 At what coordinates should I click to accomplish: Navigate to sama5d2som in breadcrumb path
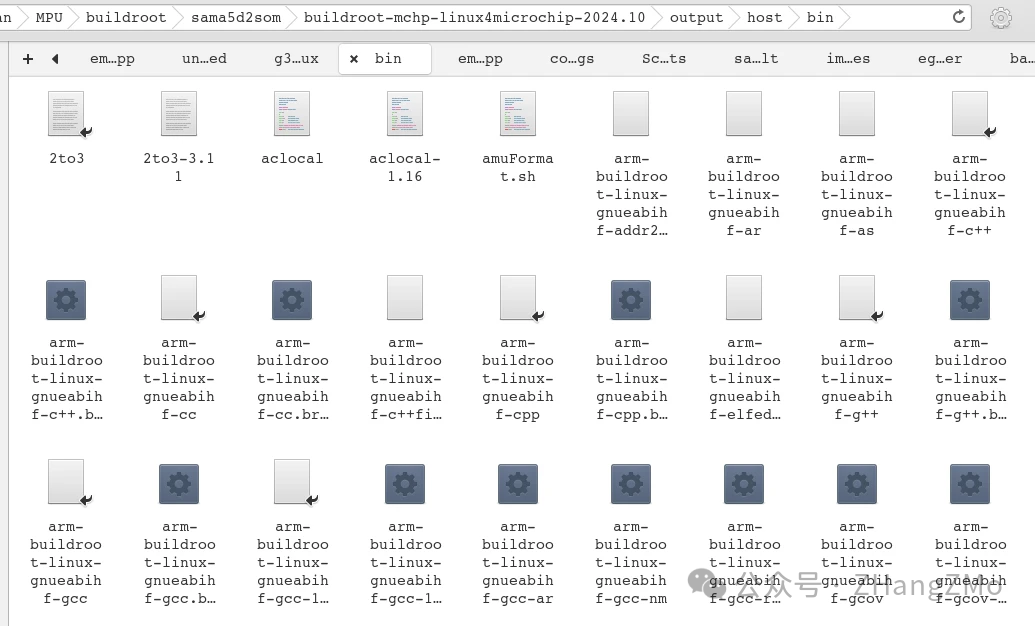pyautogui.click(x=236, y=18)
